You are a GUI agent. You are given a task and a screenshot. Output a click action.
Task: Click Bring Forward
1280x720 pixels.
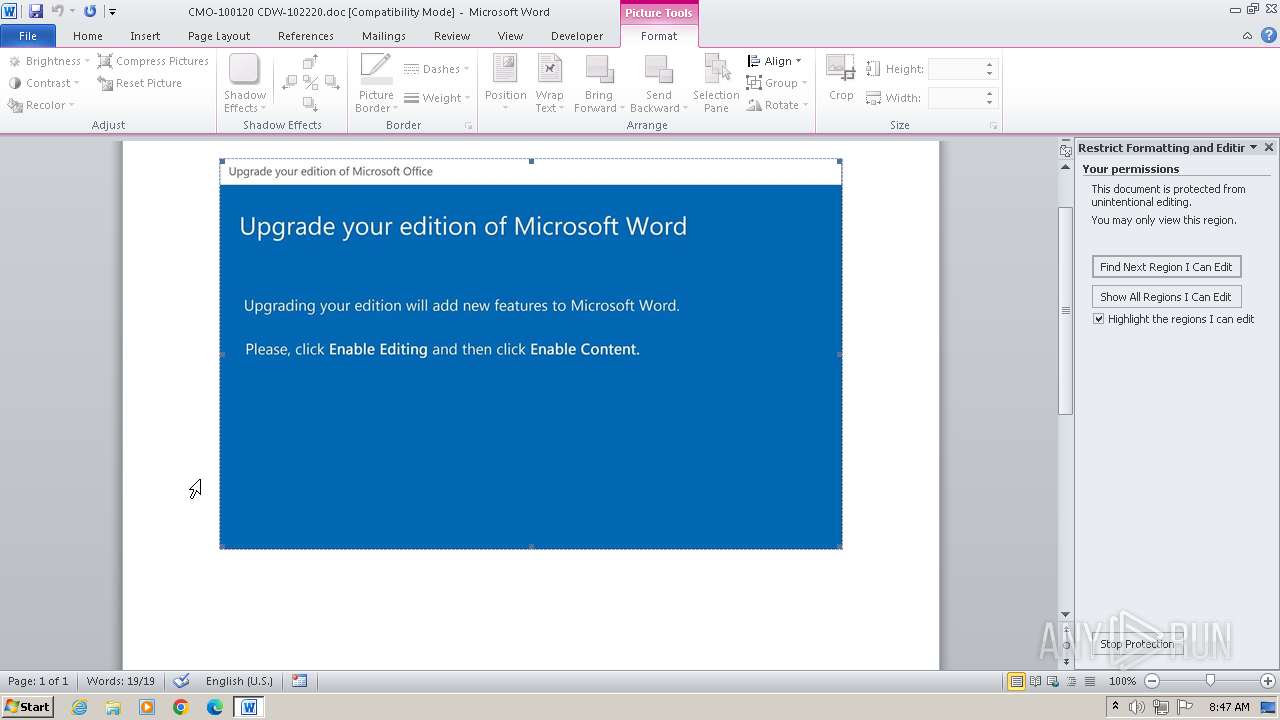coord(599,84)
